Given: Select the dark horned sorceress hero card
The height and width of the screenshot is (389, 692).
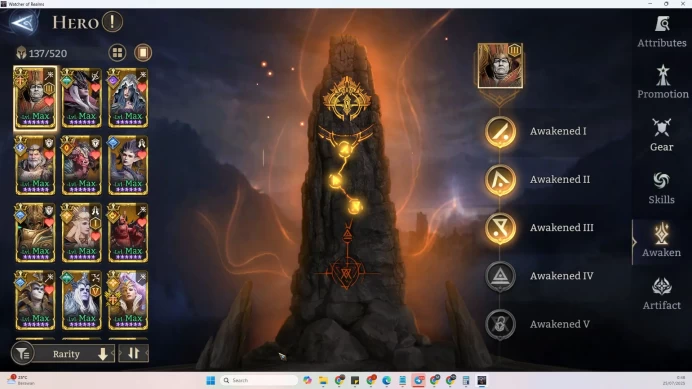Looking at the screenshot, I should tap(82, 98).
